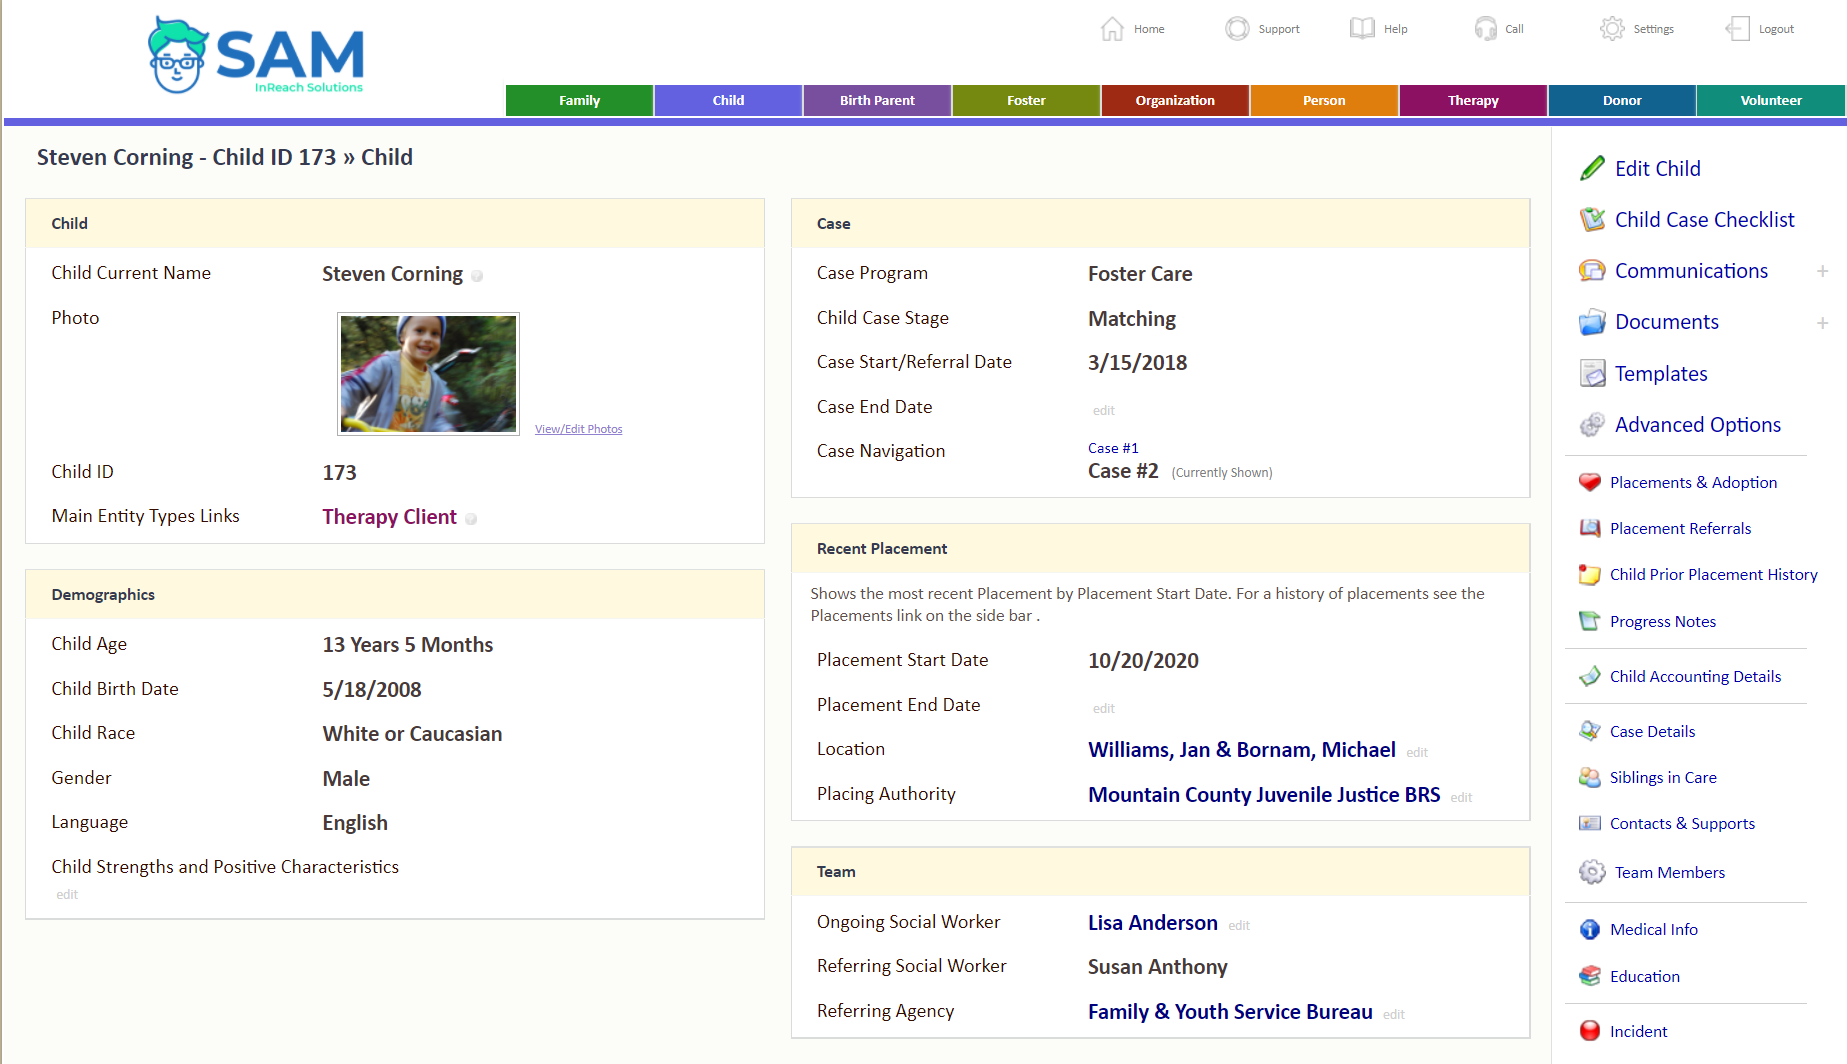Switch to the Child tab
The width and height of the screenshot is (1847, 1064).
pos(728,100)
